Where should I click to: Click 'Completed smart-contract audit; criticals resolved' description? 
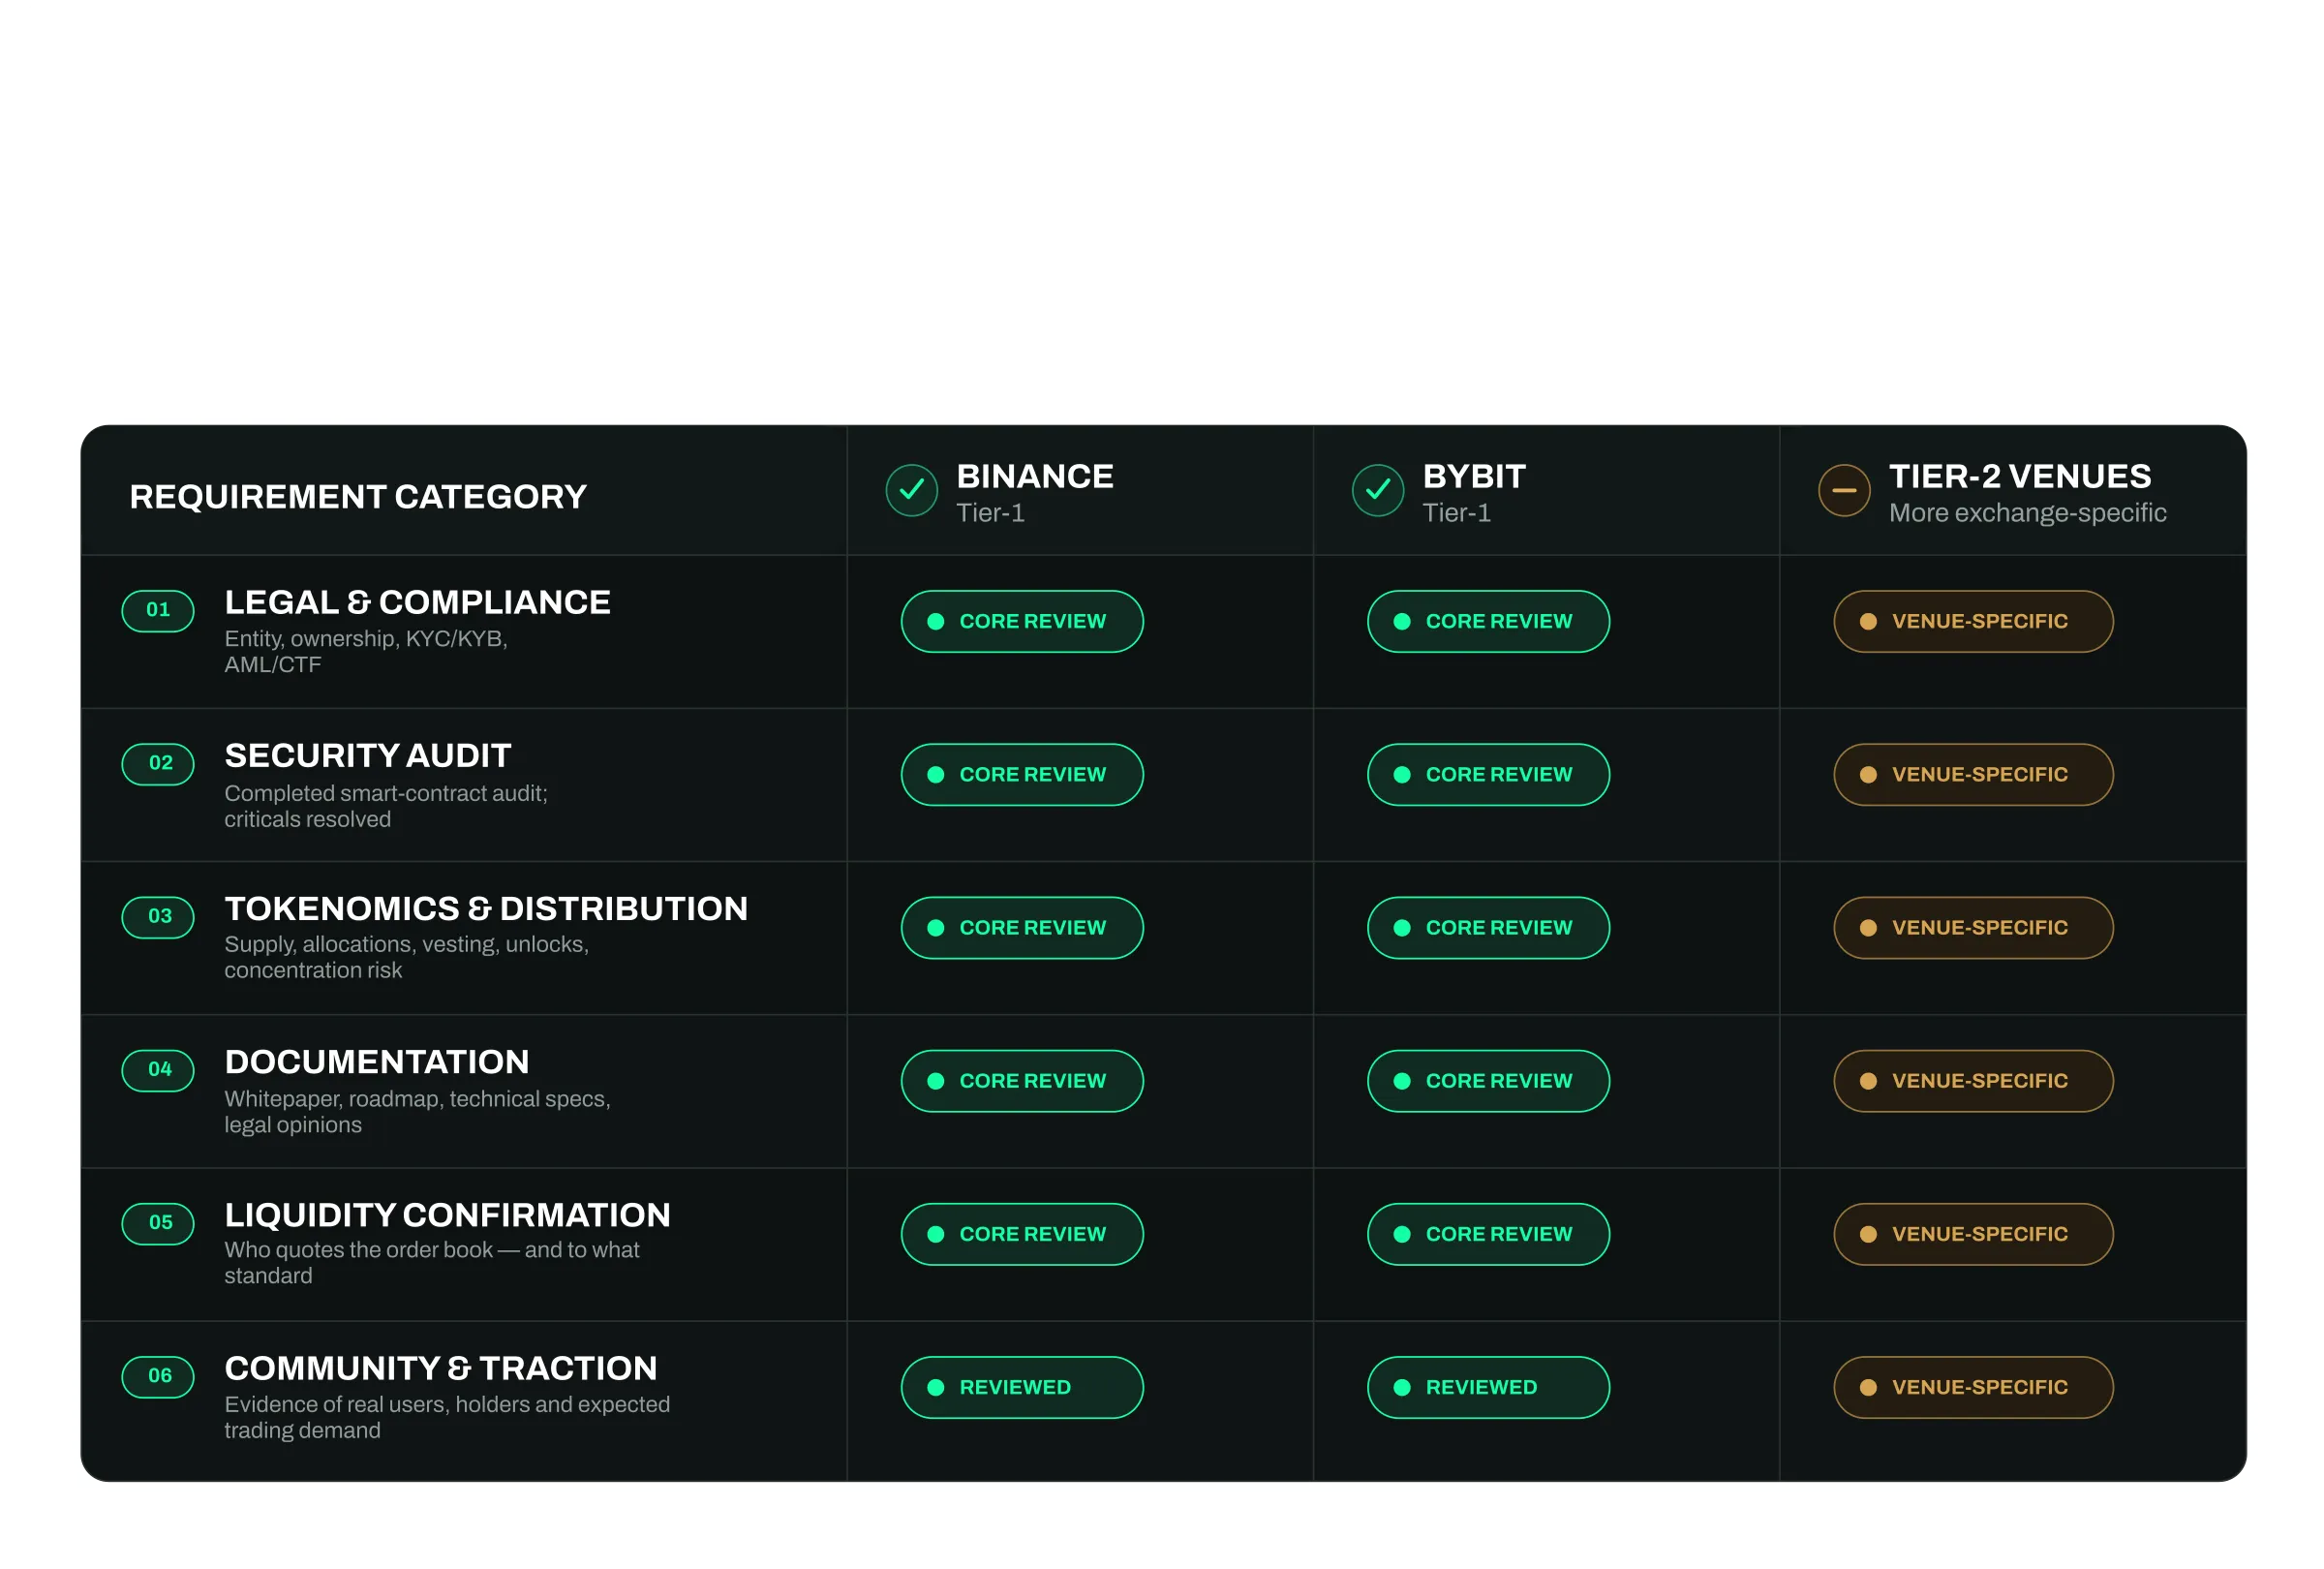tap(385, 806)
